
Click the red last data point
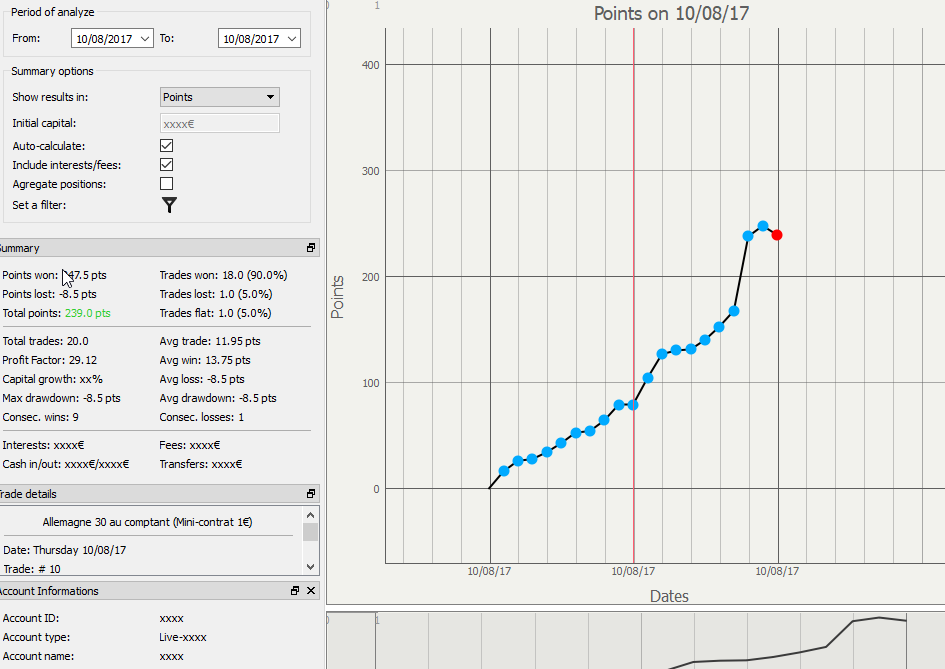tap(777, 235)
